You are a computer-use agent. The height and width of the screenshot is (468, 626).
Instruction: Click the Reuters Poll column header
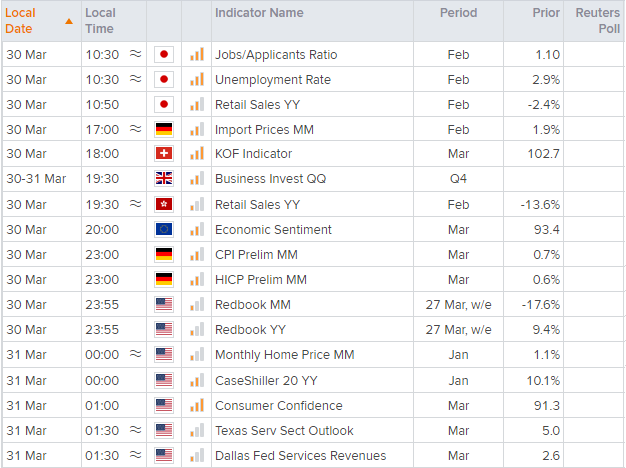597,21
